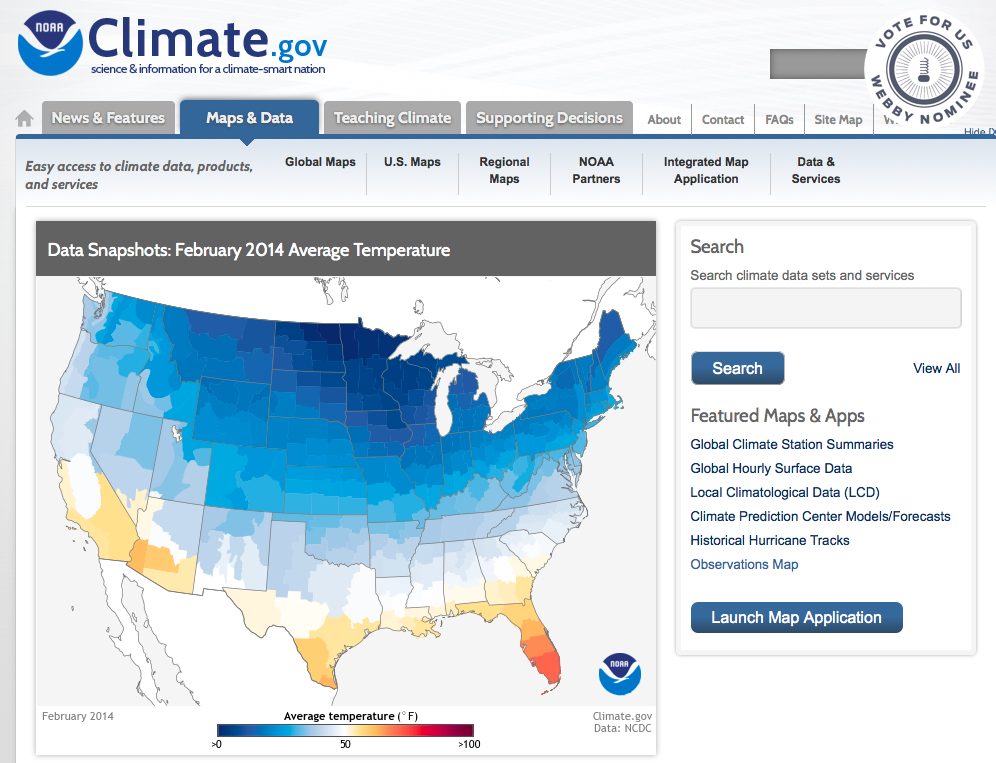Open the FAQs page
Viewport: 996px width, 763px height.
[x=778, y=119]
